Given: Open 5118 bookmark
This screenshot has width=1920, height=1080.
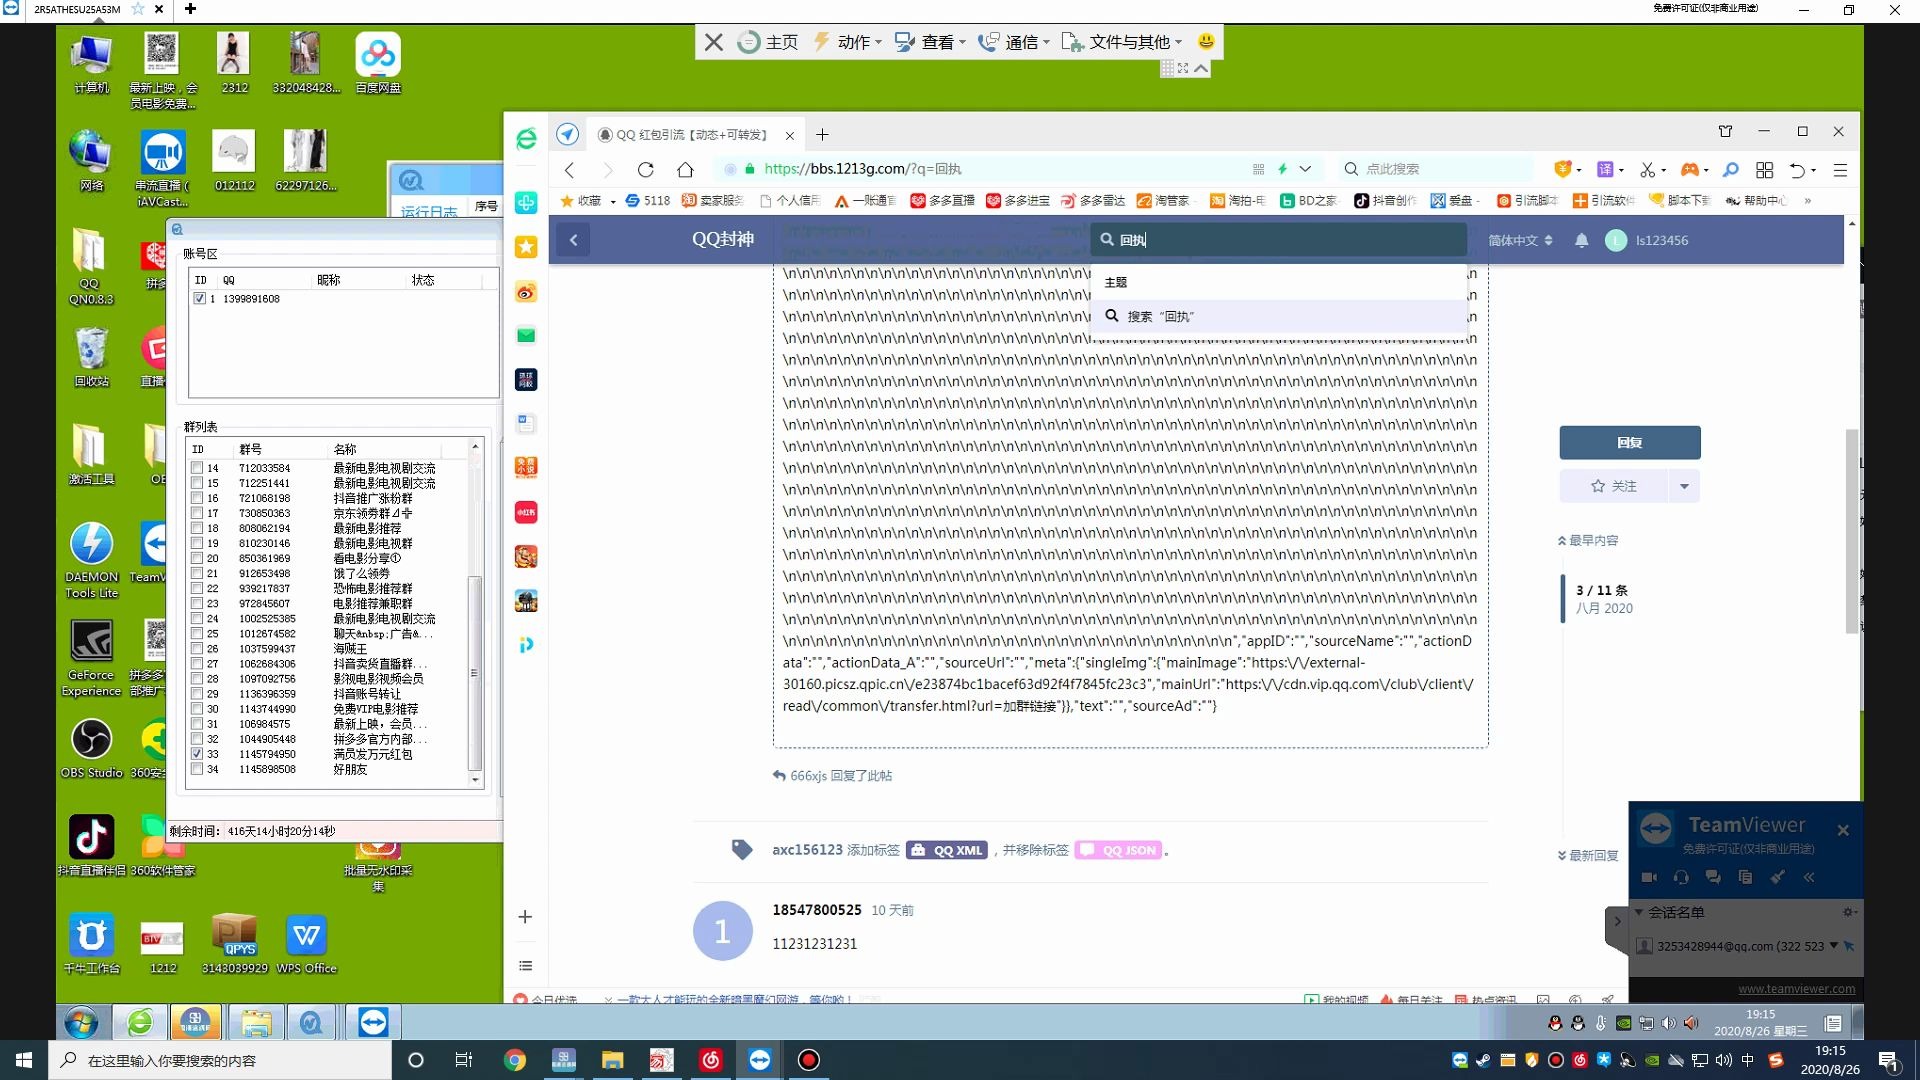Looking at the screenshot, I should [x=648, y=201].
